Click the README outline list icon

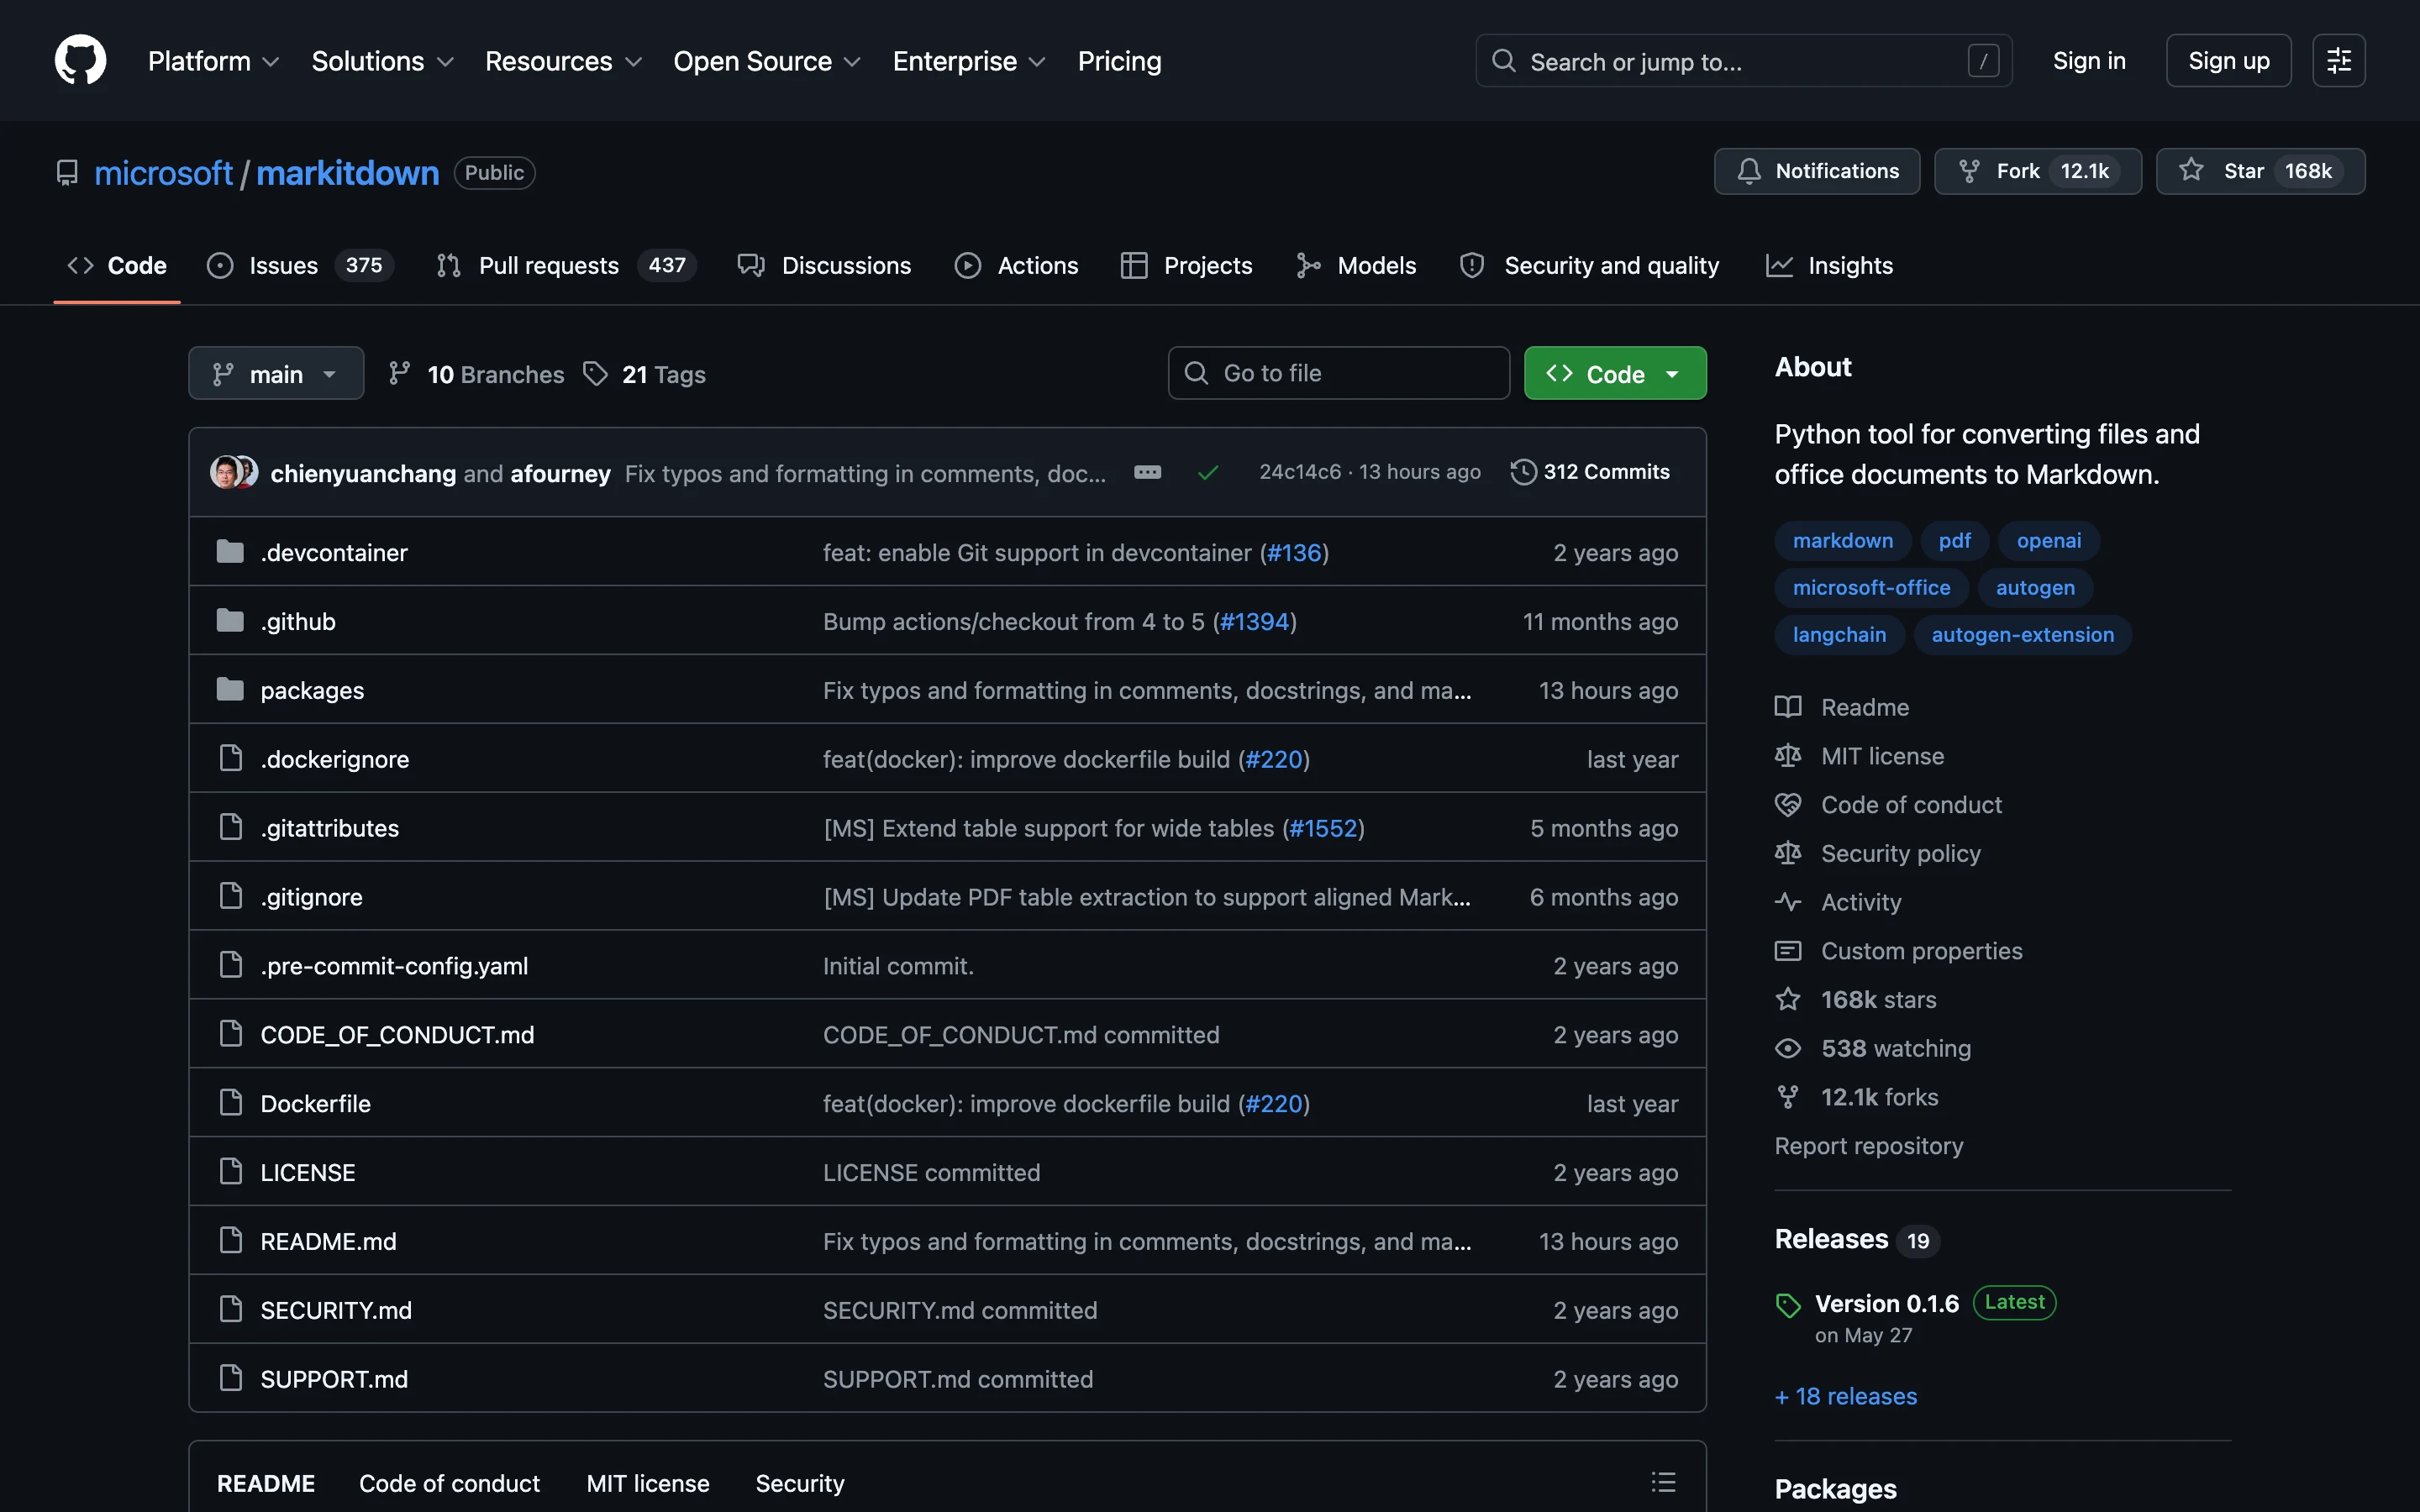(1663, 1482)
